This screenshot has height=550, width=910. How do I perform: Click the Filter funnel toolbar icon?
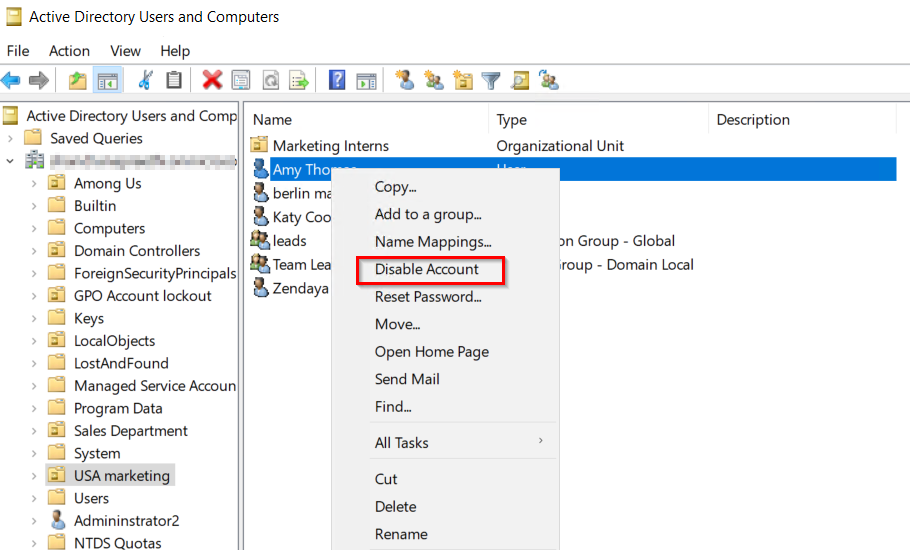[x=490, y=81]
